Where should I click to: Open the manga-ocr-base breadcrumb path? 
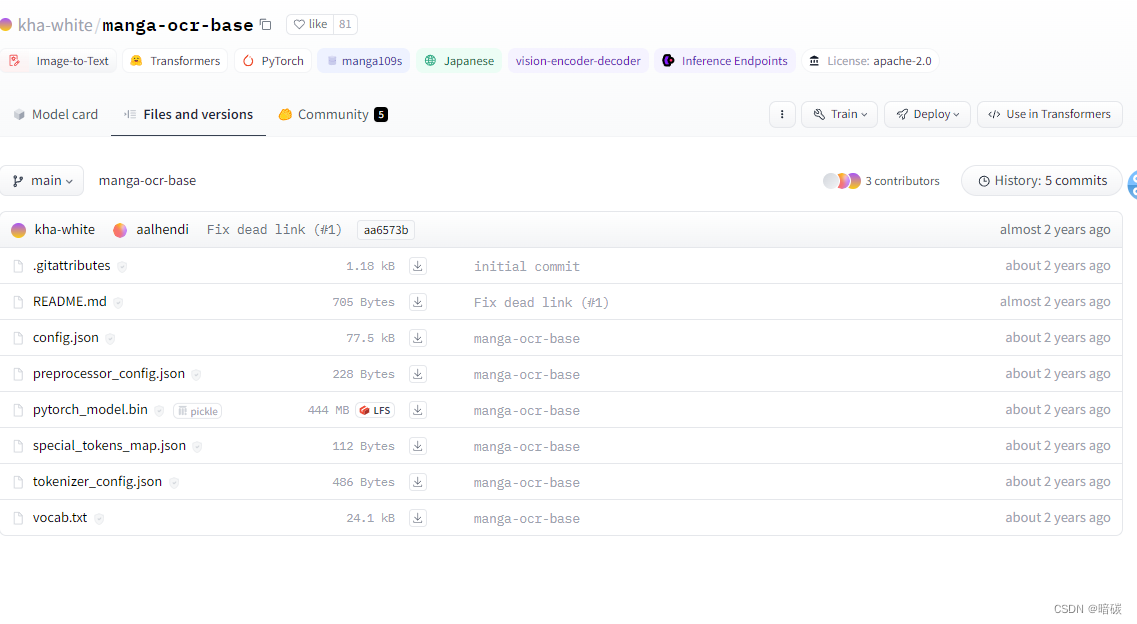click(x=147, y=180)
